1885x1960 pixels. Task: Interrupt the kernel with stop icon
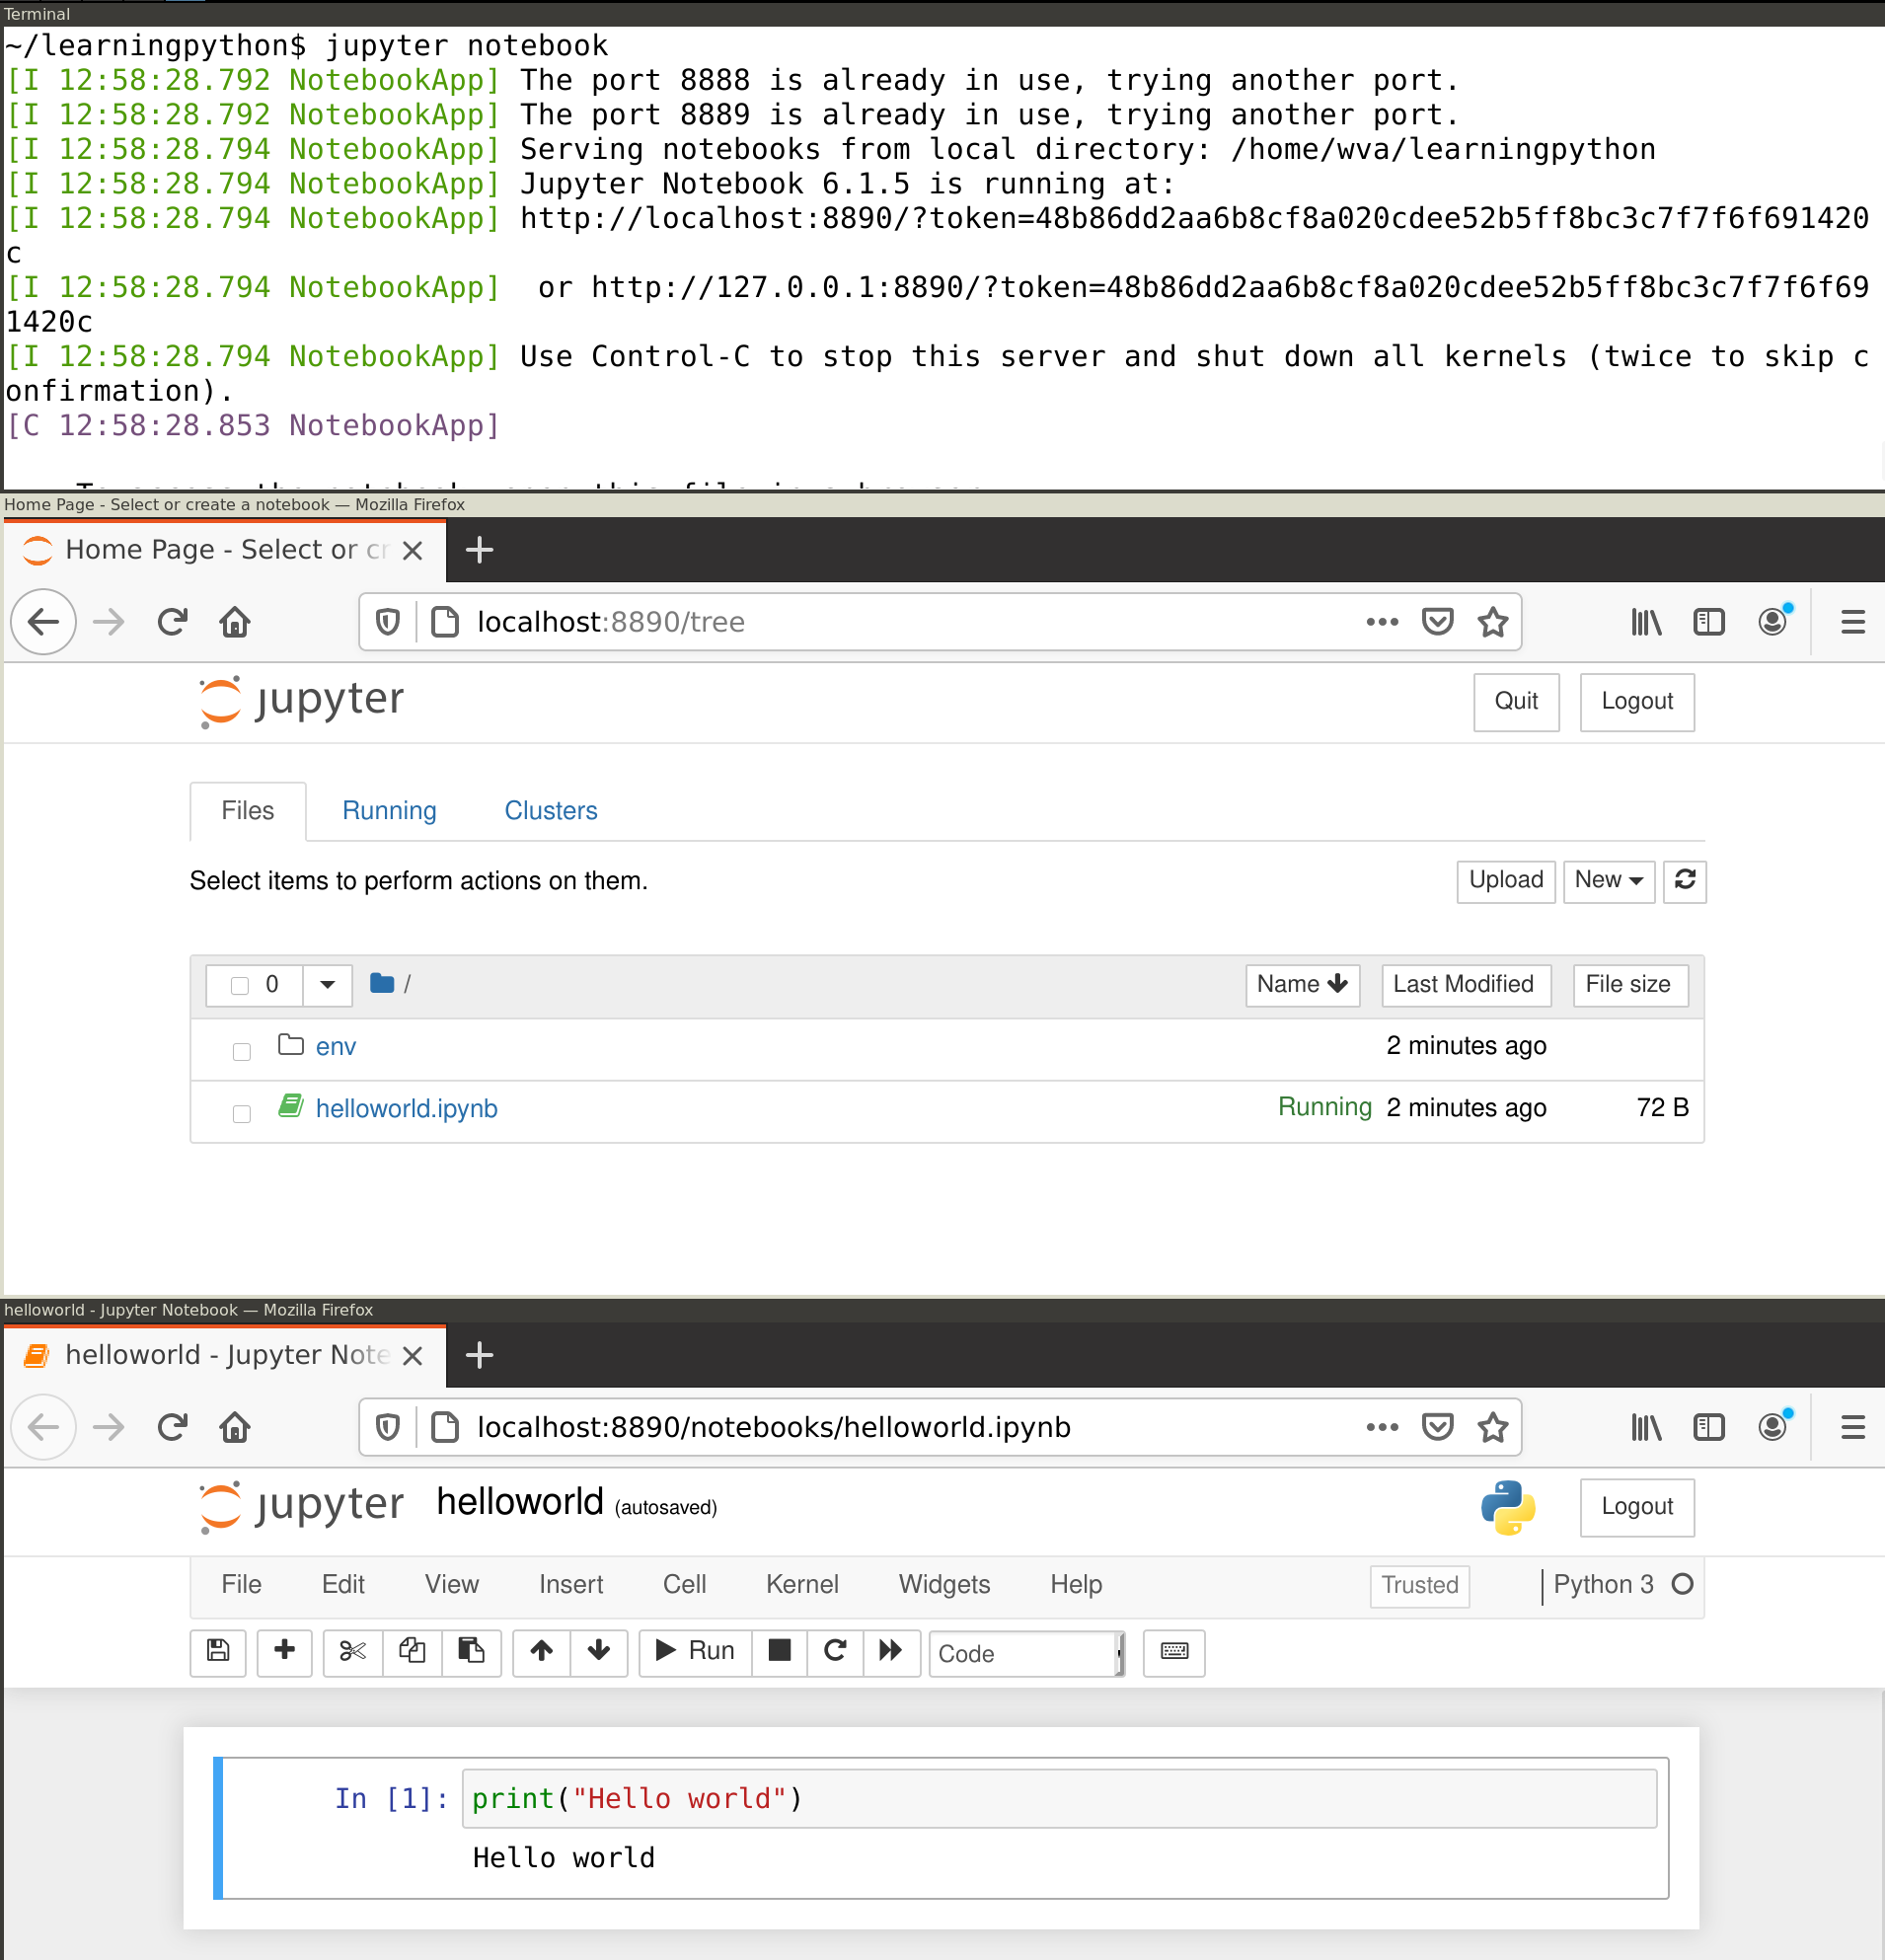(x=779, y=1651)
